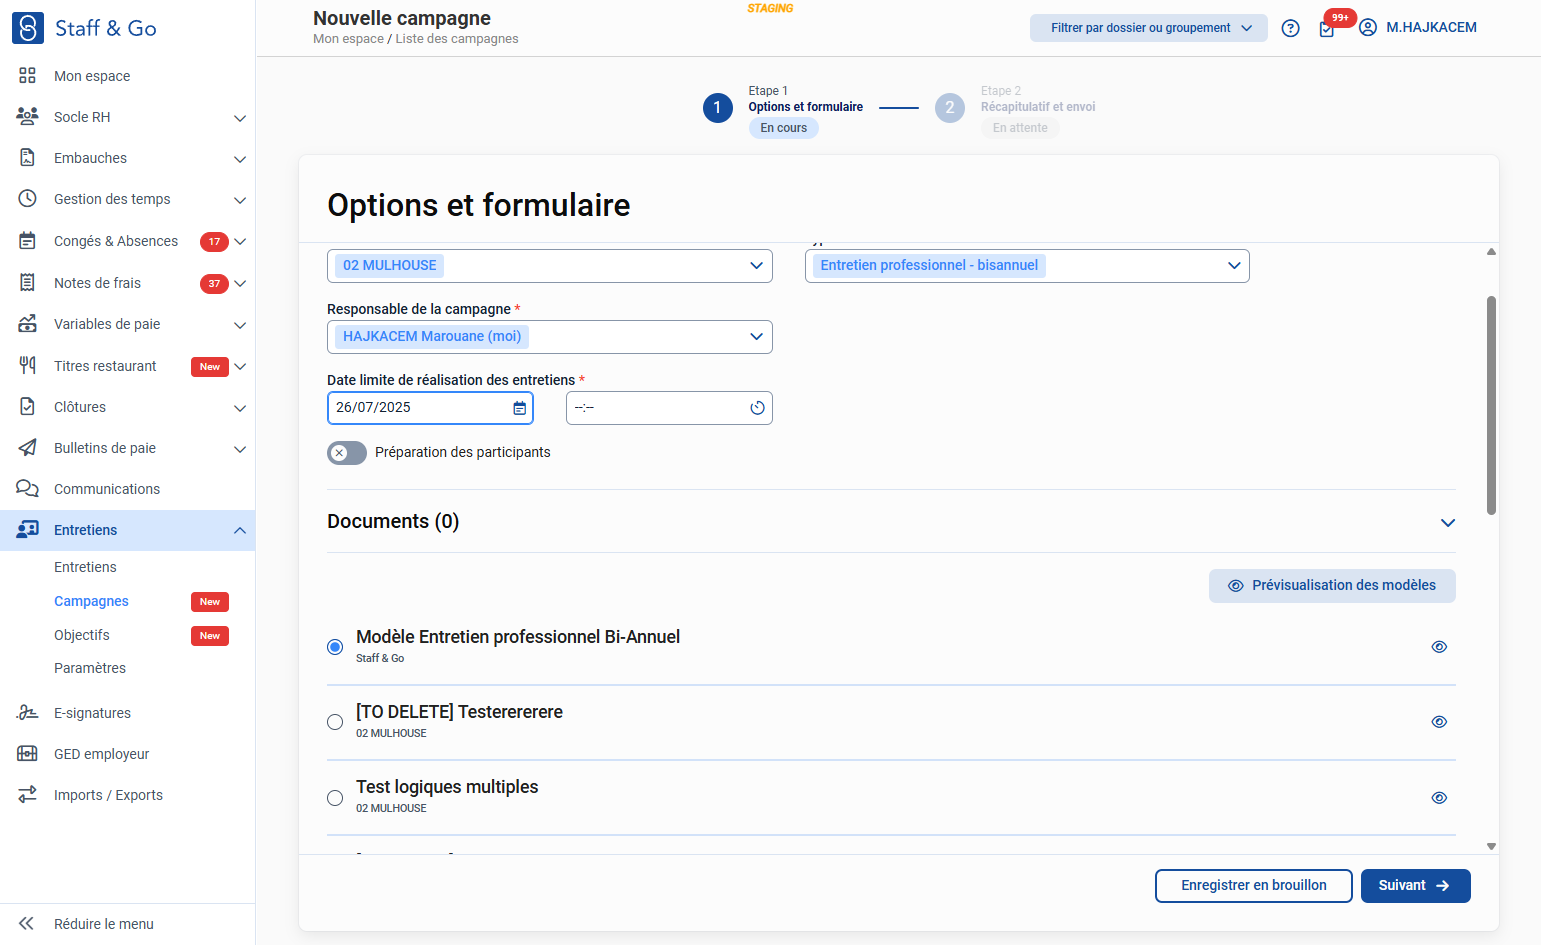Click Prévisualisation des modèles button

click(1332, 586)
